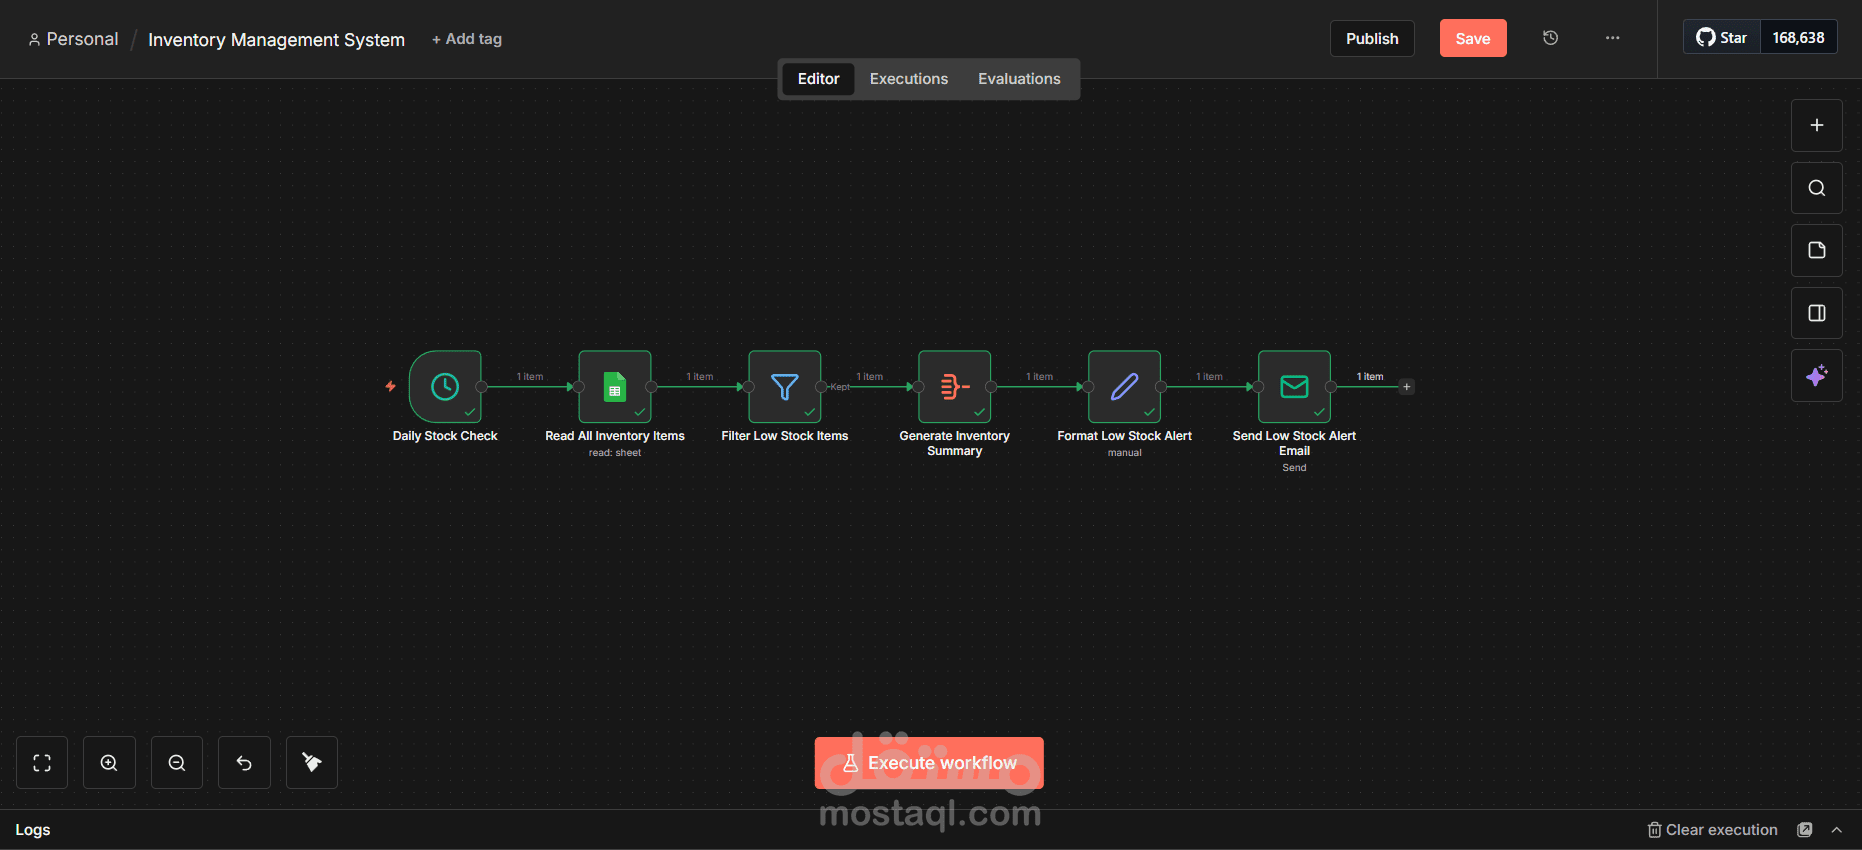Screen dimensions: 1862x850
Task: Zoom out on the canvas
Action: [177, 763]
